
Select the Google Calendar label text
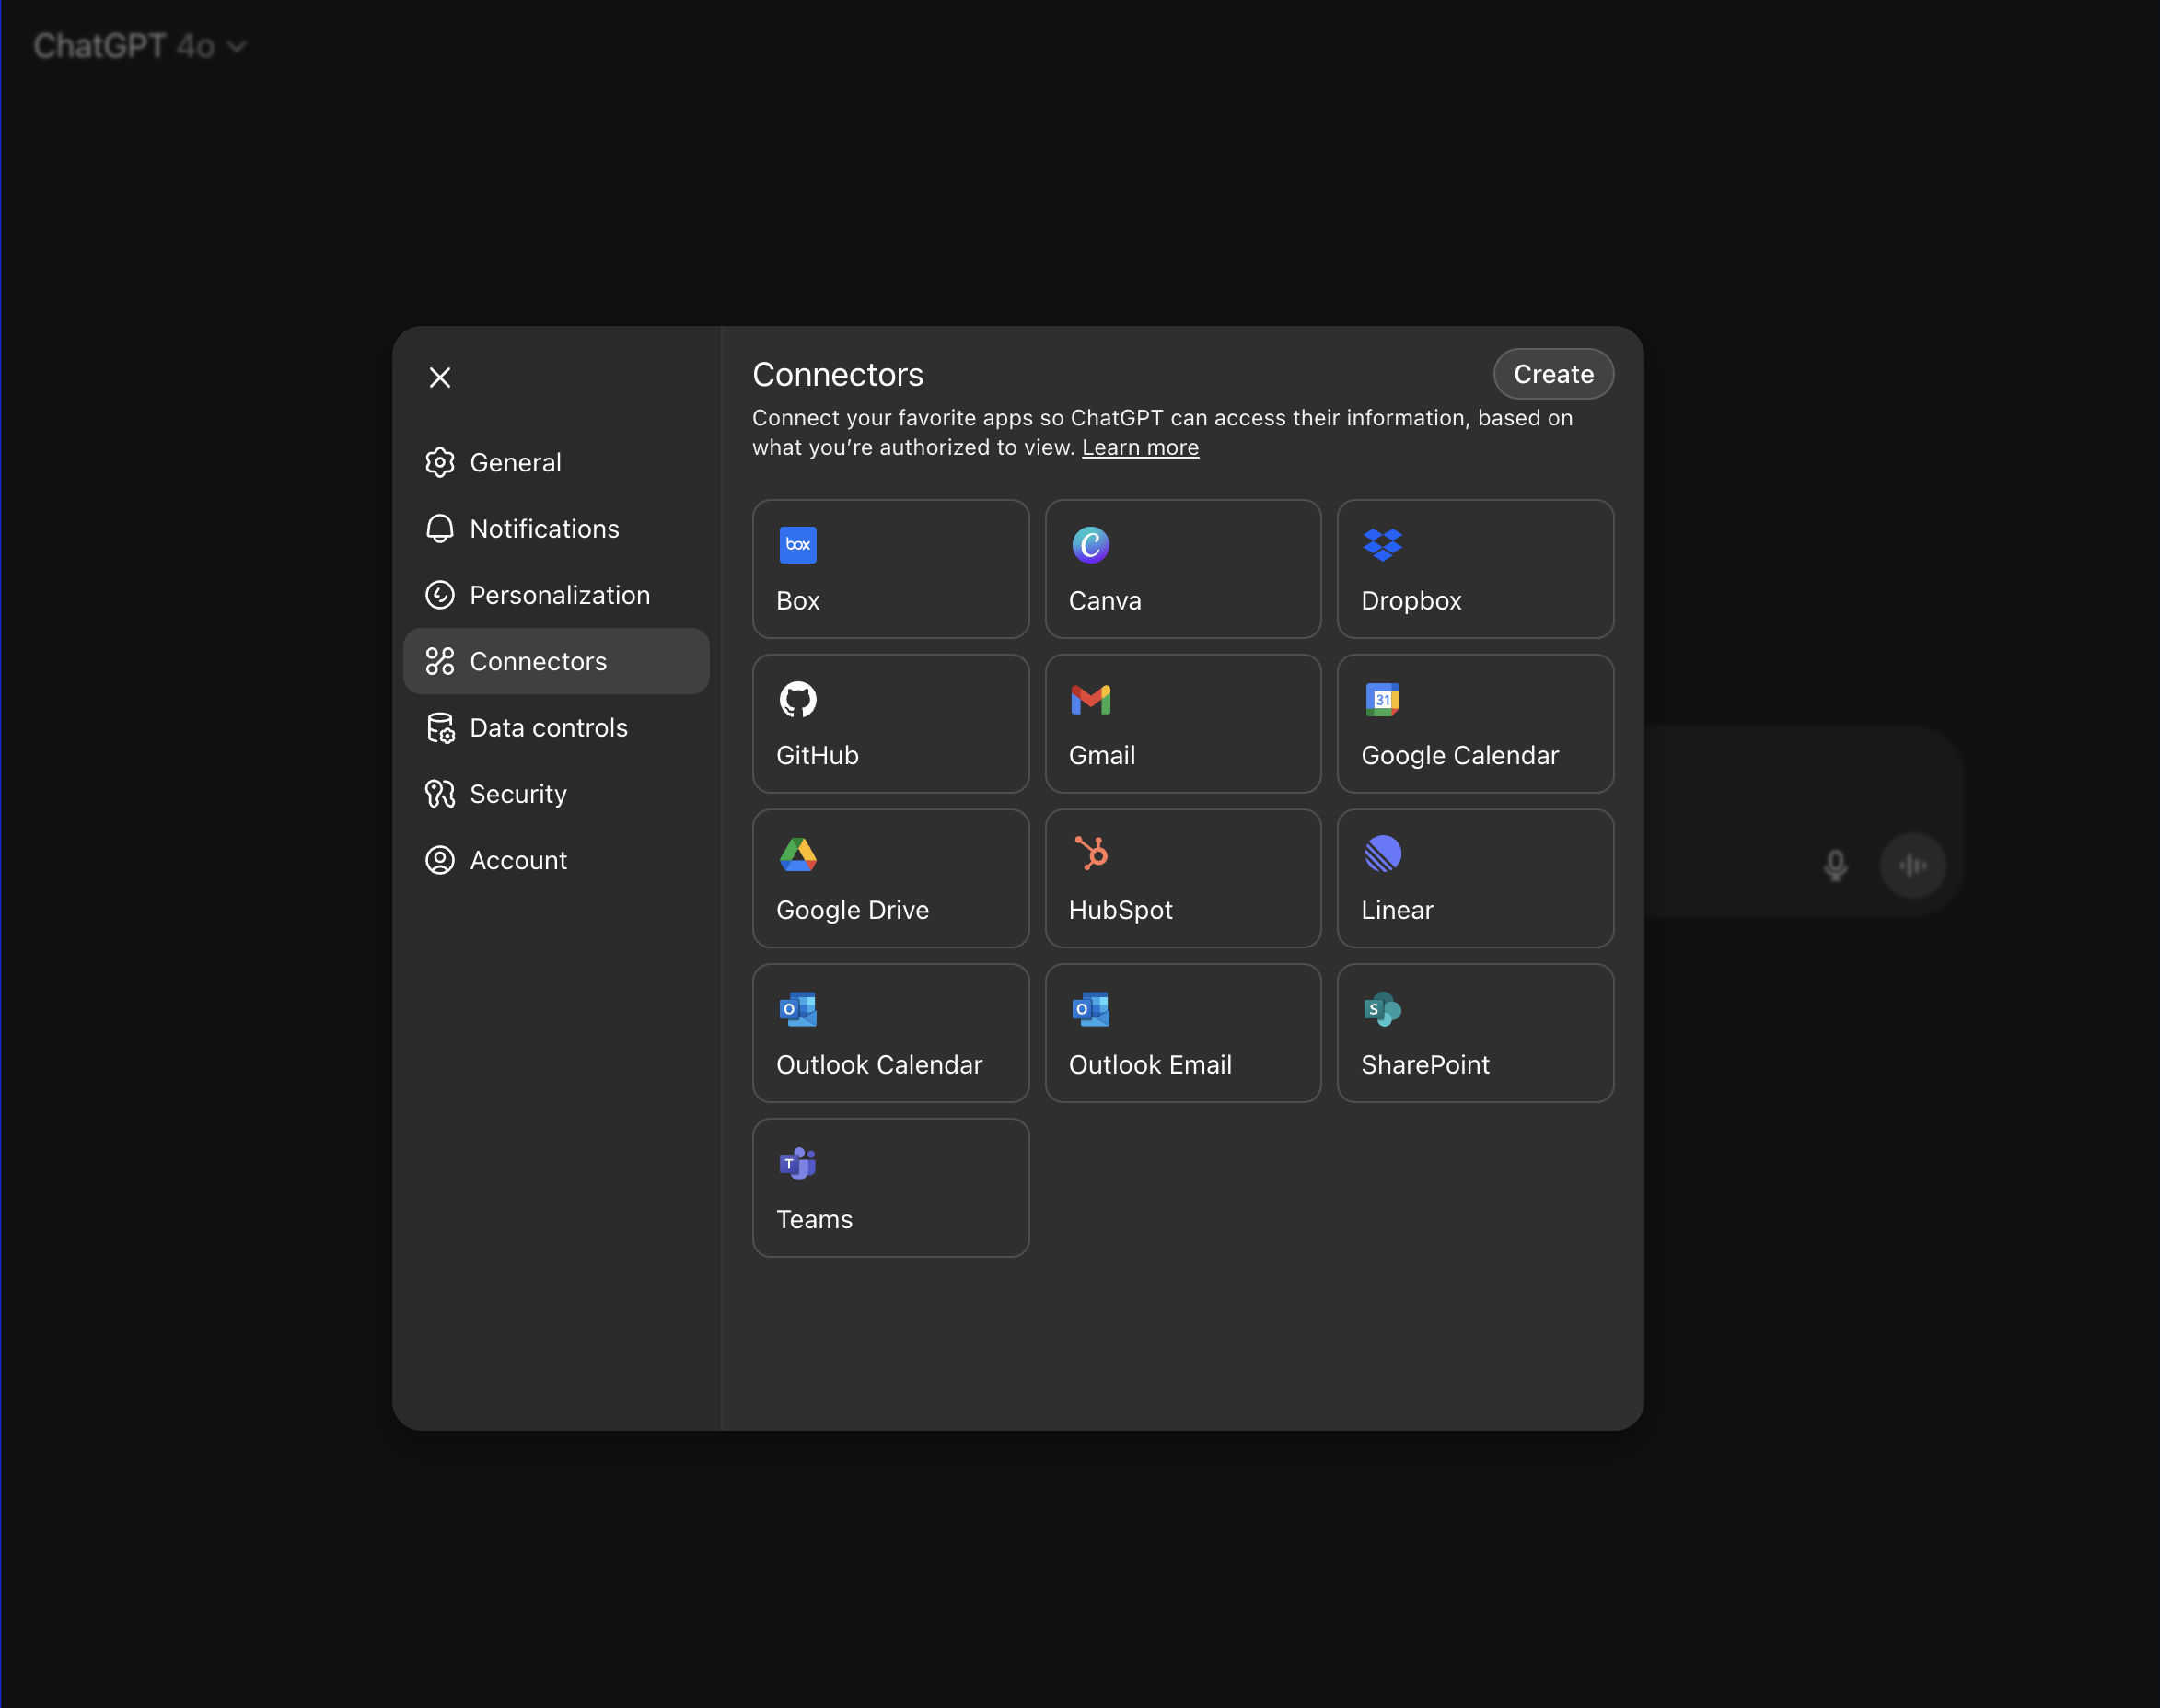pos(1460,755)
